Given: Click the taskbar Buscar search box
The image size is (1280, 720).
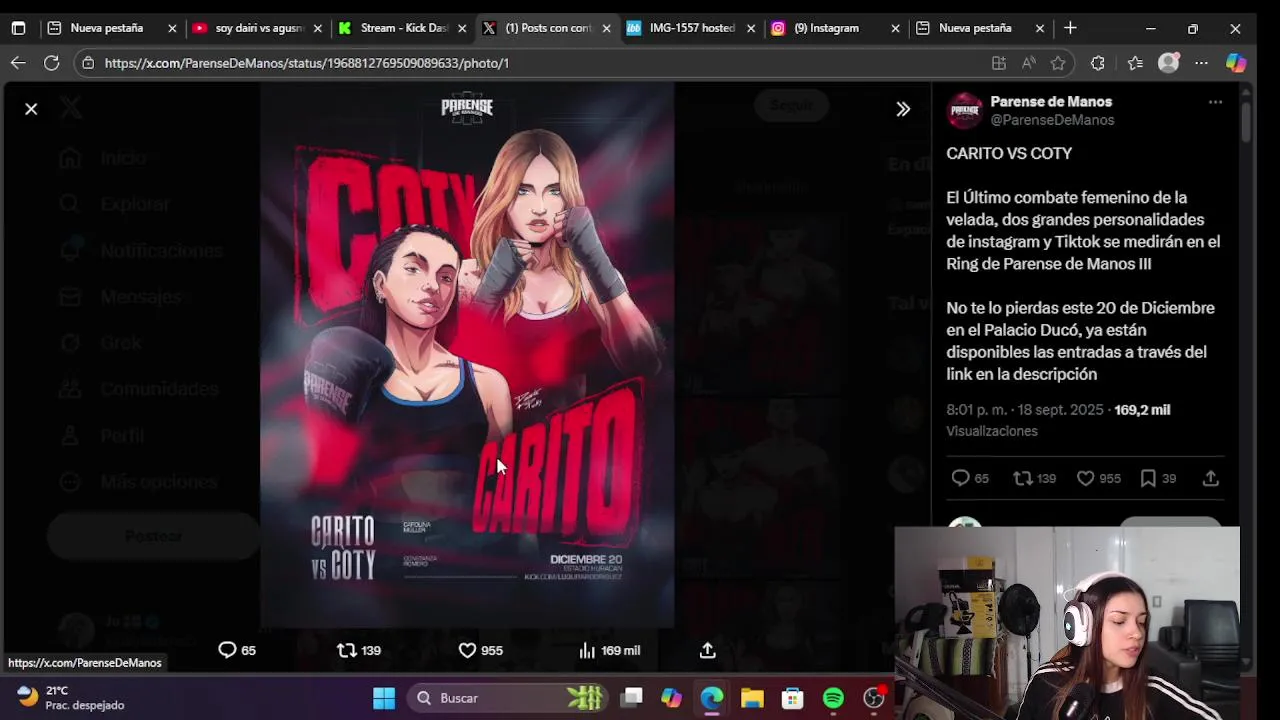Looking at the screenshot, I should pyautogui.click(x=508, y=698).
